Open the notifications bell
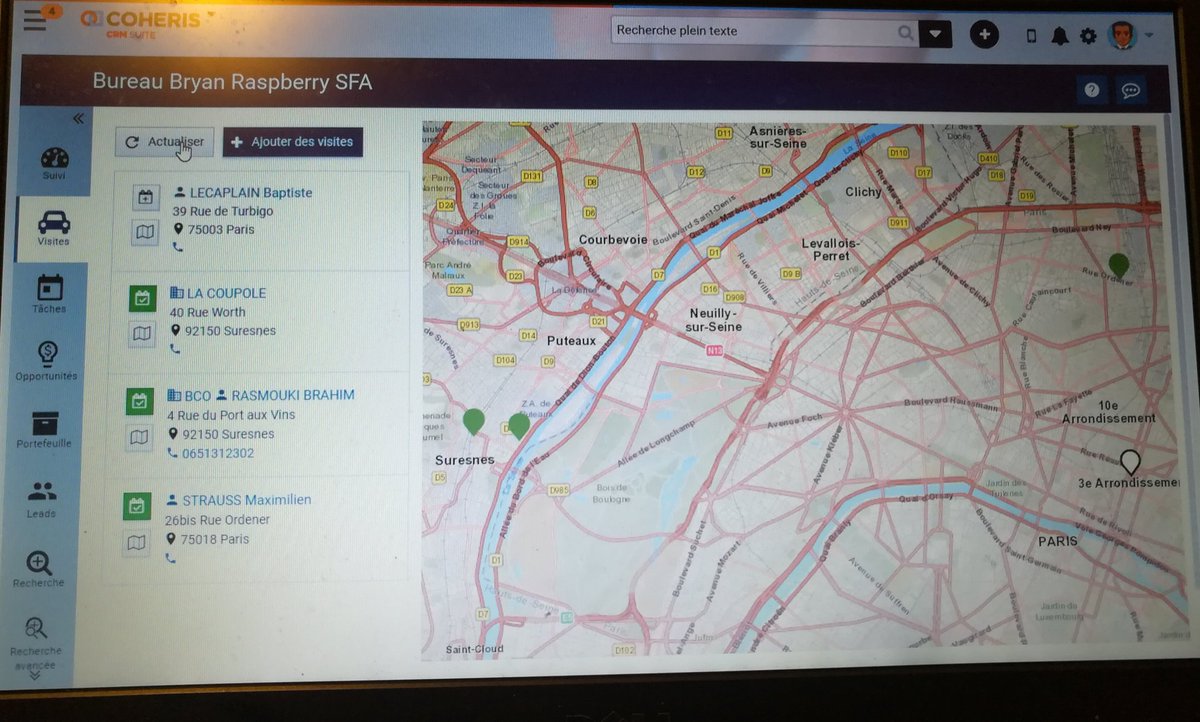The width and height of the screenshot is (1200, 722). [1060, 37]
